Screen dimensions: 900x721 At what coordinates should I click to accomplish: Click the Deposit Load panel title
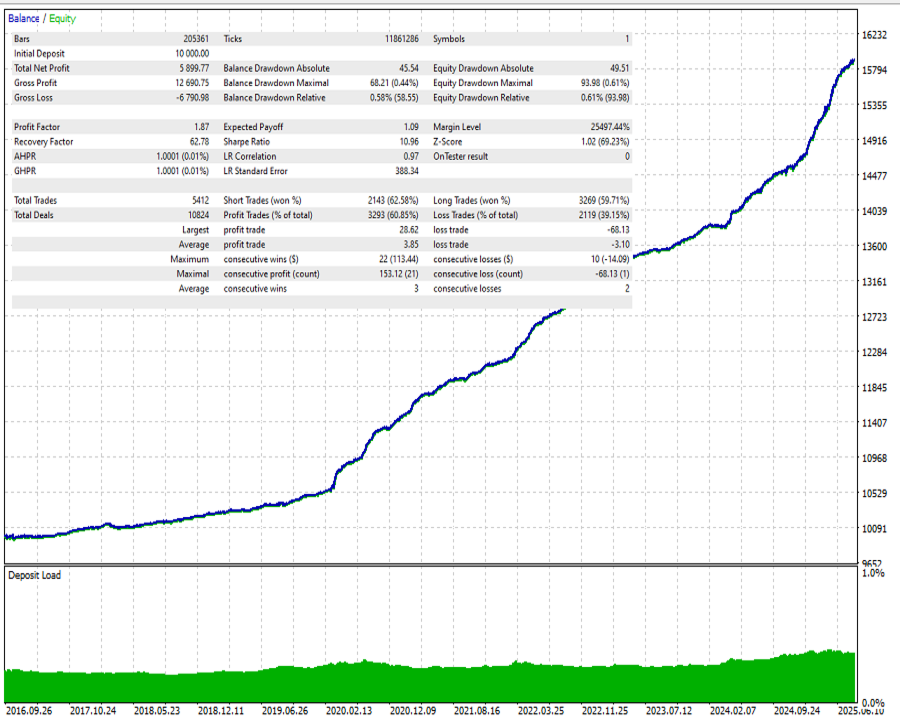pos(34,575)
